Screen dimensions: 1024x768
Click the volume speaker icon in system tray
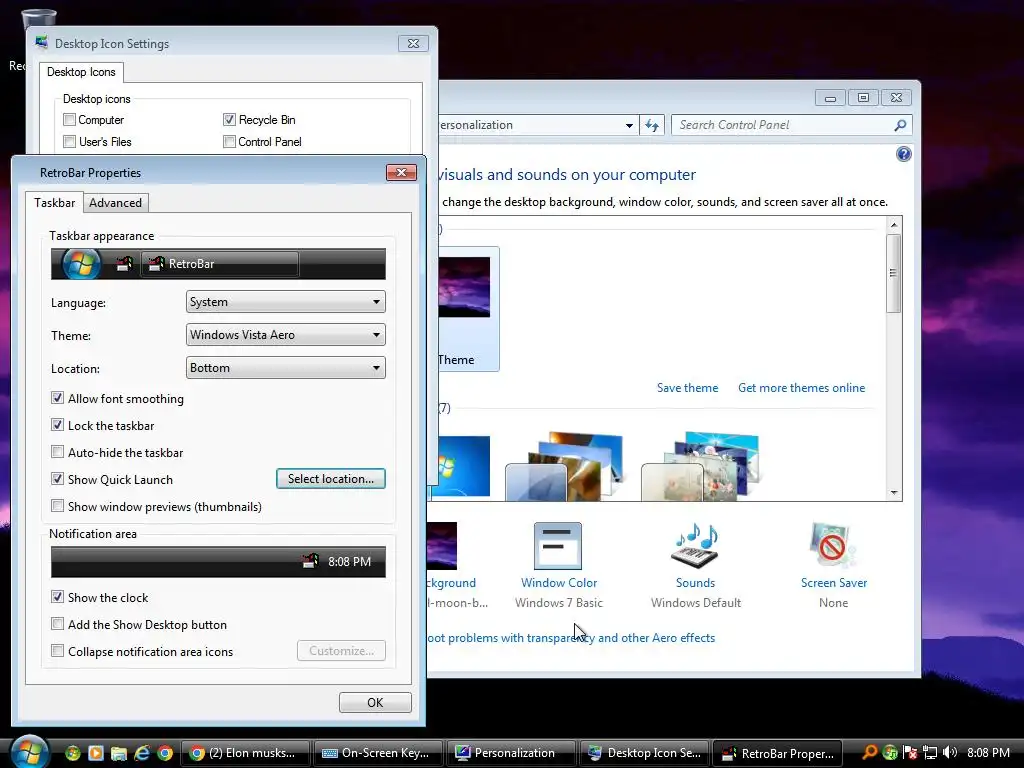950,752
